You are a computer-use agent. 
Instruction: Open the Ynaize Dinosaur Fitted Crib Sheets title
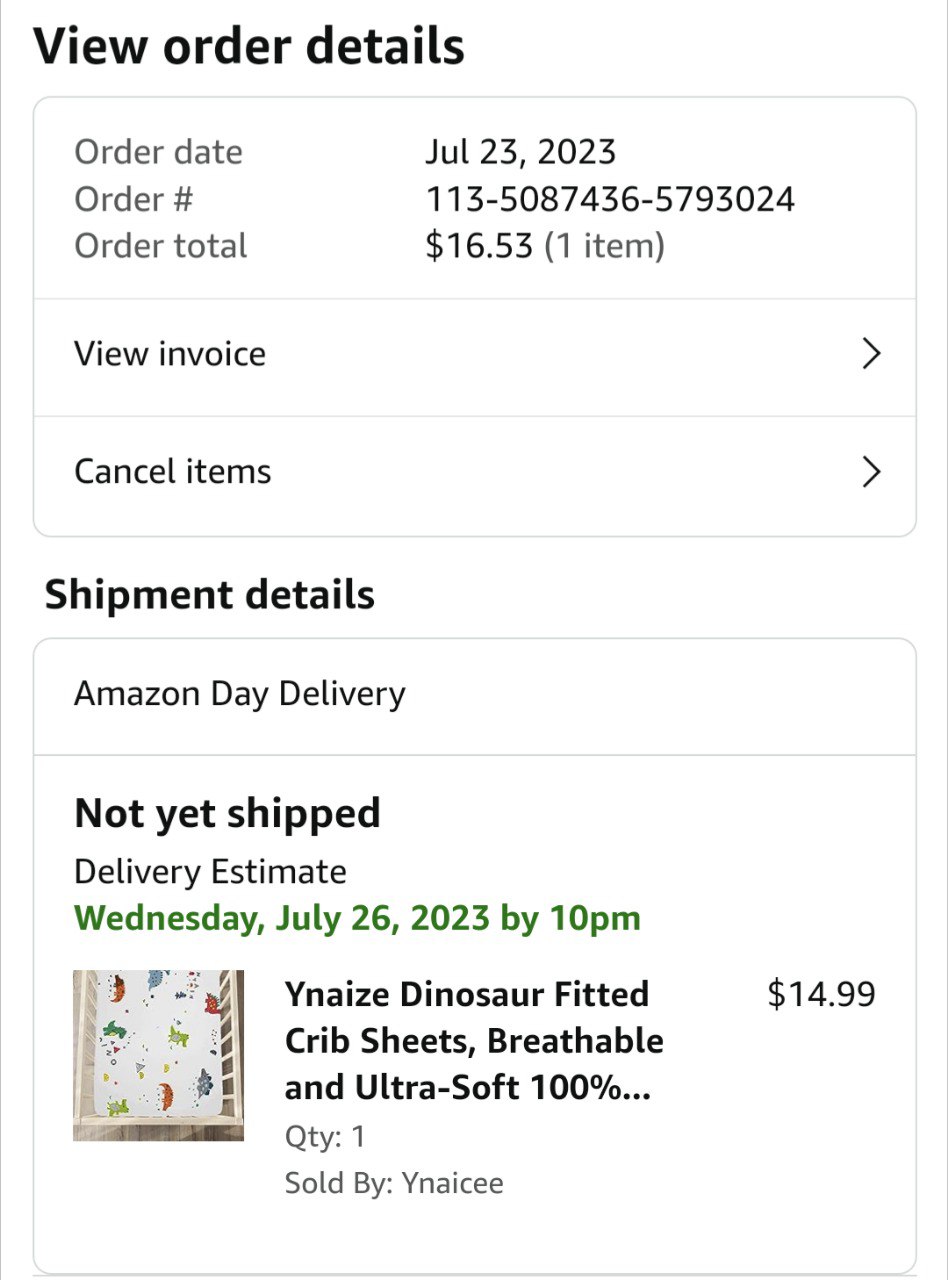click(x=474, y=1040)
